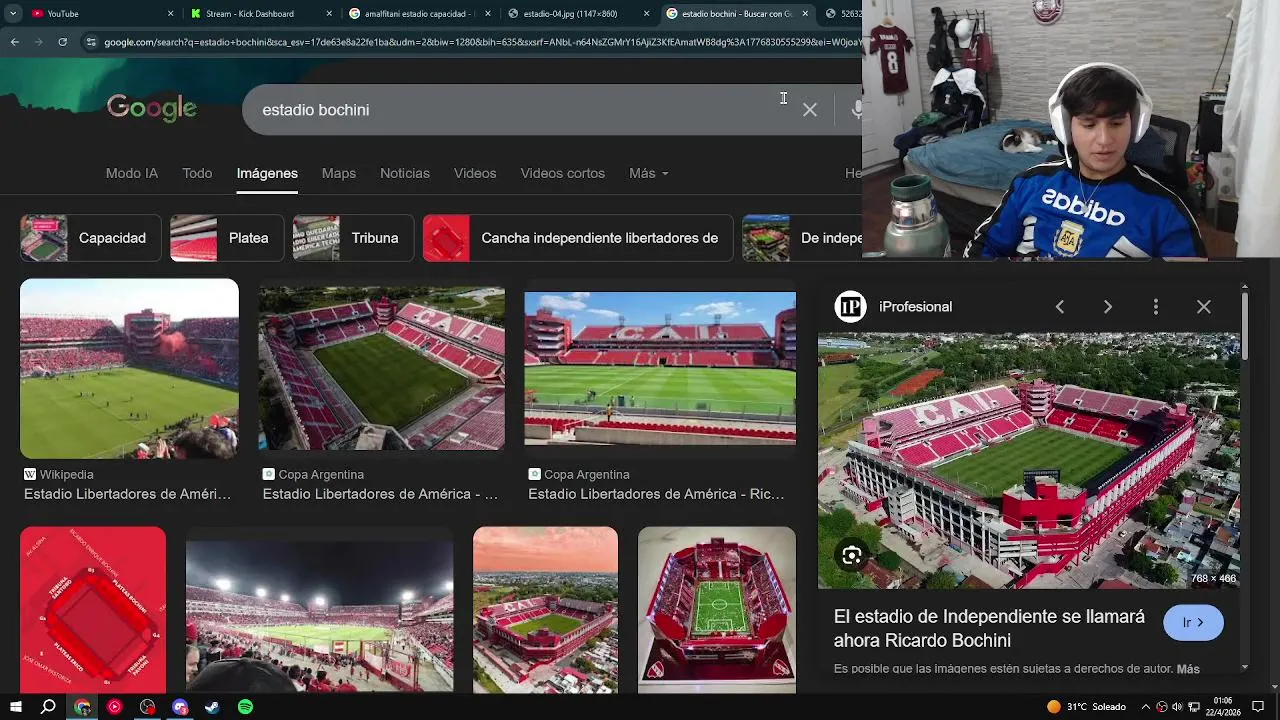The width and height of the screenshot is (1280, 720).
Task: Clear the search text with the X icon
Action: (x=810, y=110)
